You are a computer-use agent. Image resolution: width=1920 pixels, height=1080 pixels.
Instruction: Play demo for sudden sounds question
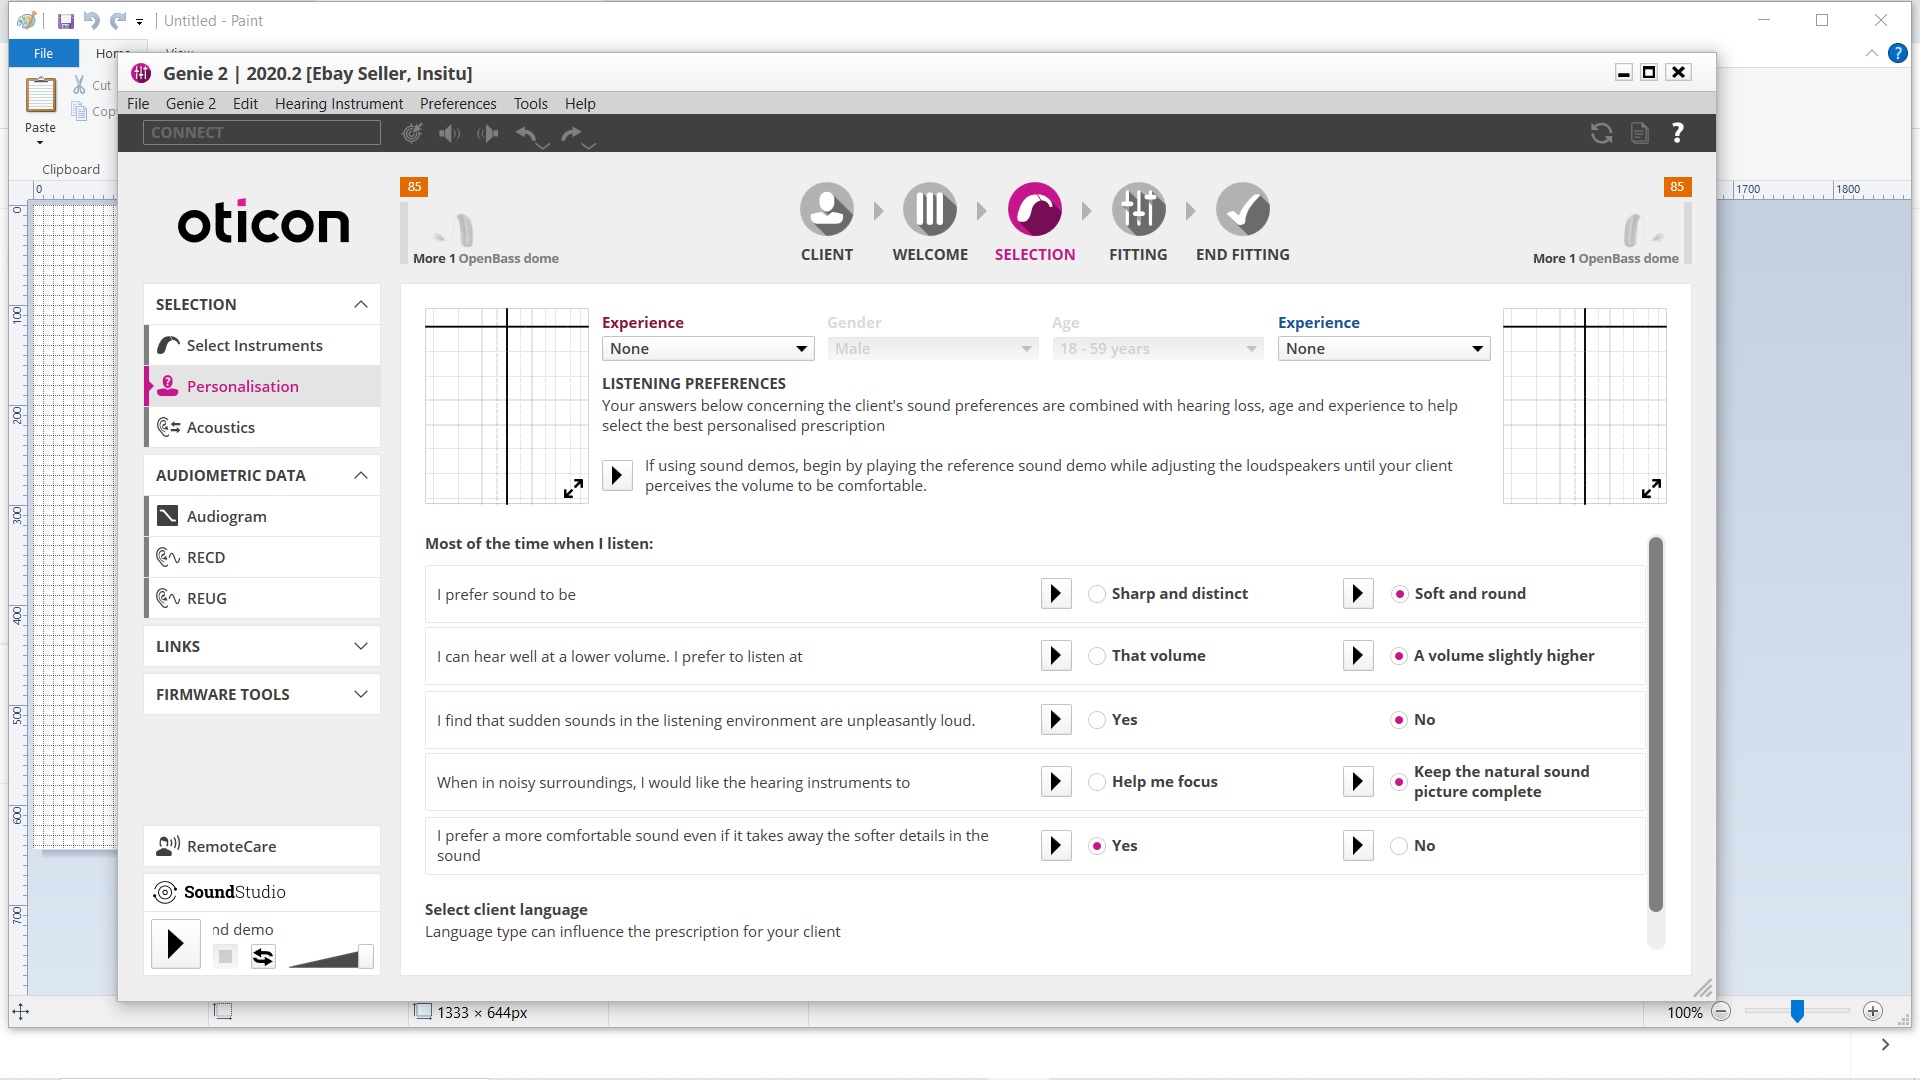point(1056,720)
